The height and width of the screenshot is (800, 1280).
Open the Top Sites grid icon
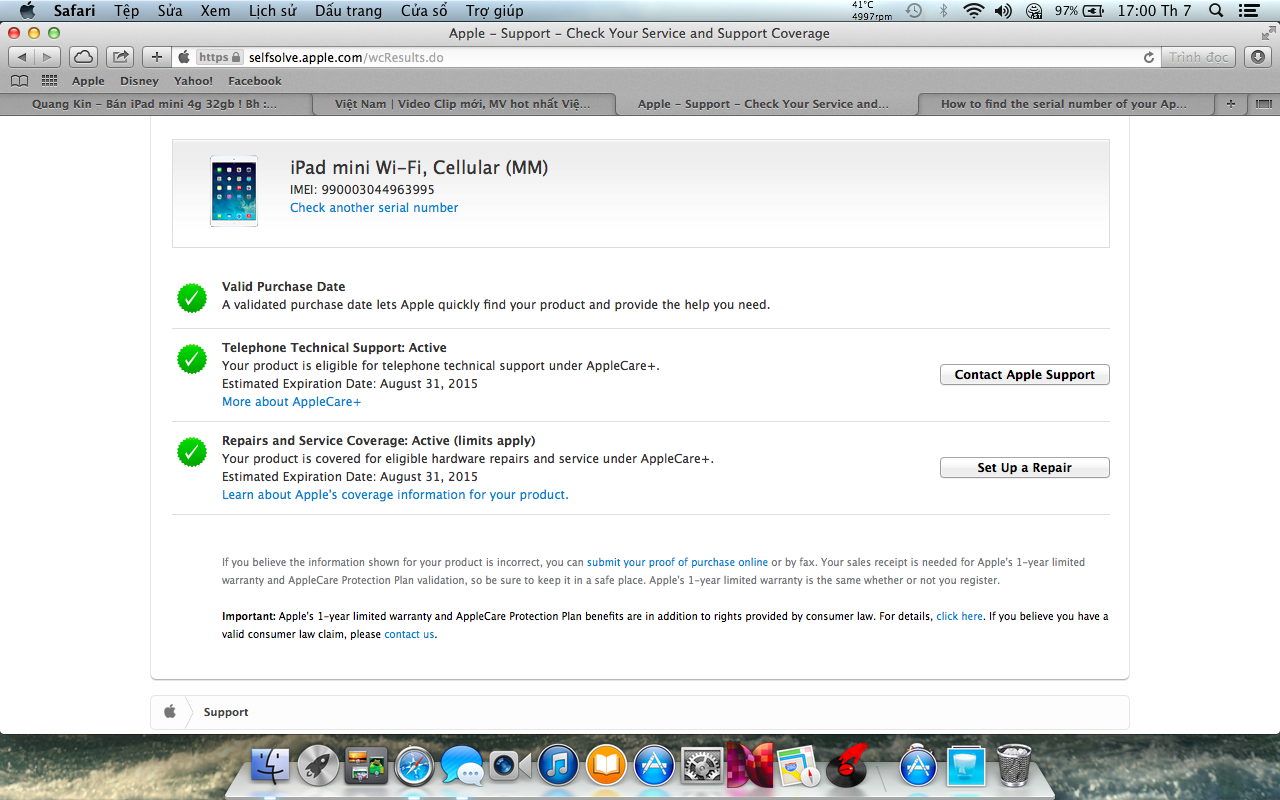[49, 81]
